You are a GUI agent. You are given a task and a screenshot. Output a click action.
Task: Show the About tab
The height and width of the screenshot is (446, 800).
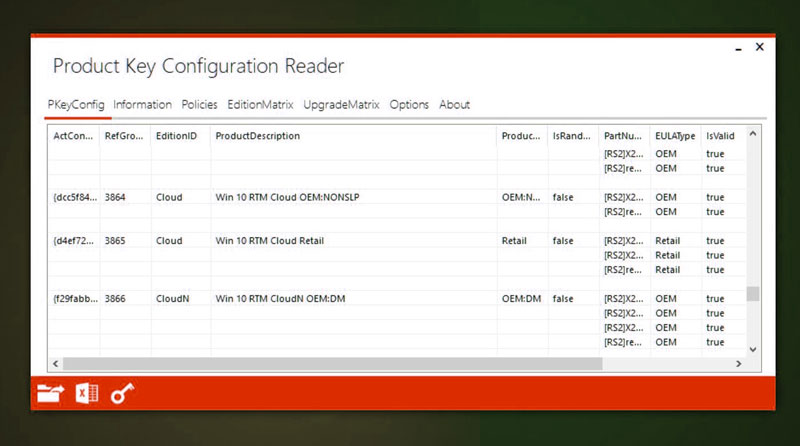tap(454, 105)
